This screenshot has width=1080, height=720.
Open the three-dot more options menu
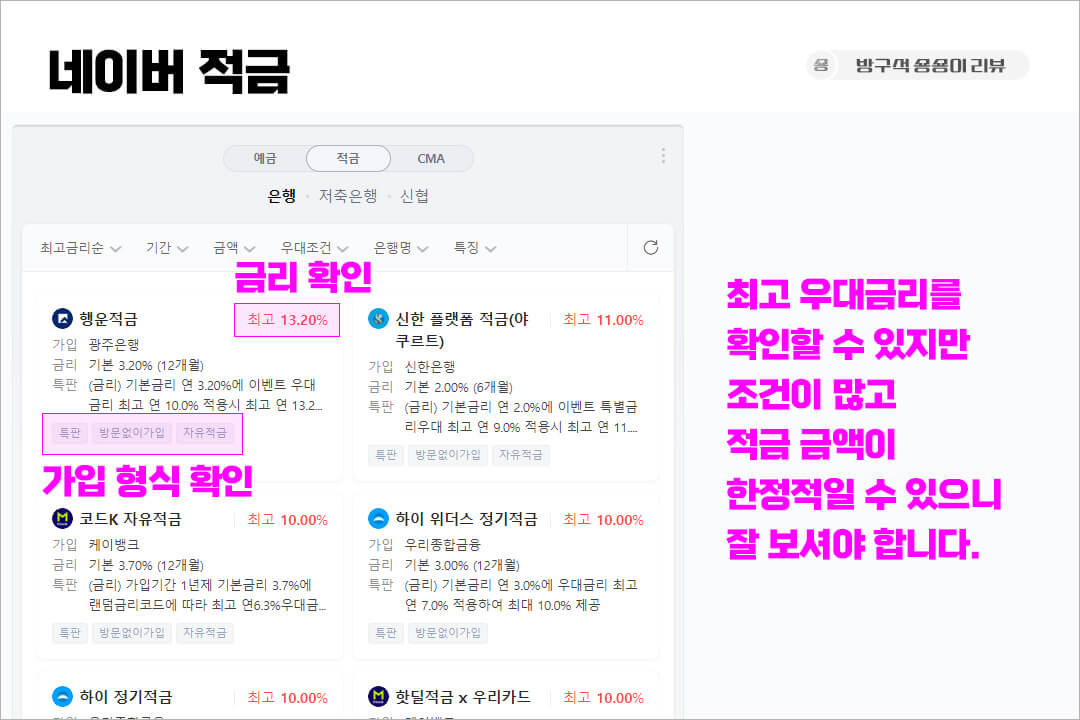click(663, 156)
